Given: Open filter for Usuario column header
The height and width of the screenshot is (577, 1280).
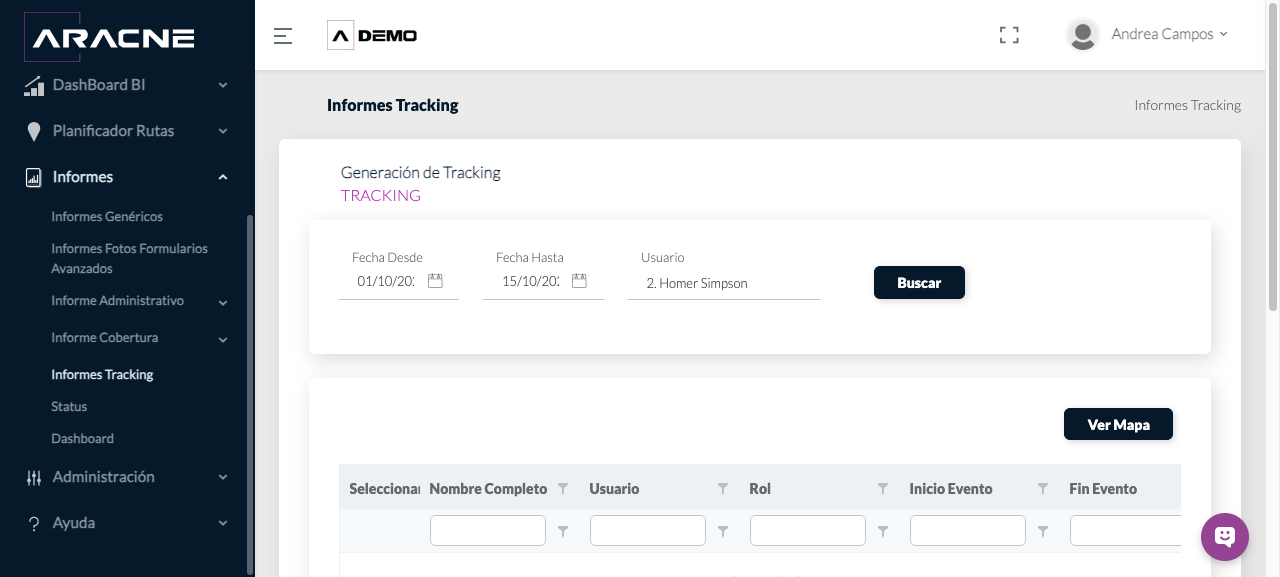Looking at the screenshot, I should click(723, 489).
